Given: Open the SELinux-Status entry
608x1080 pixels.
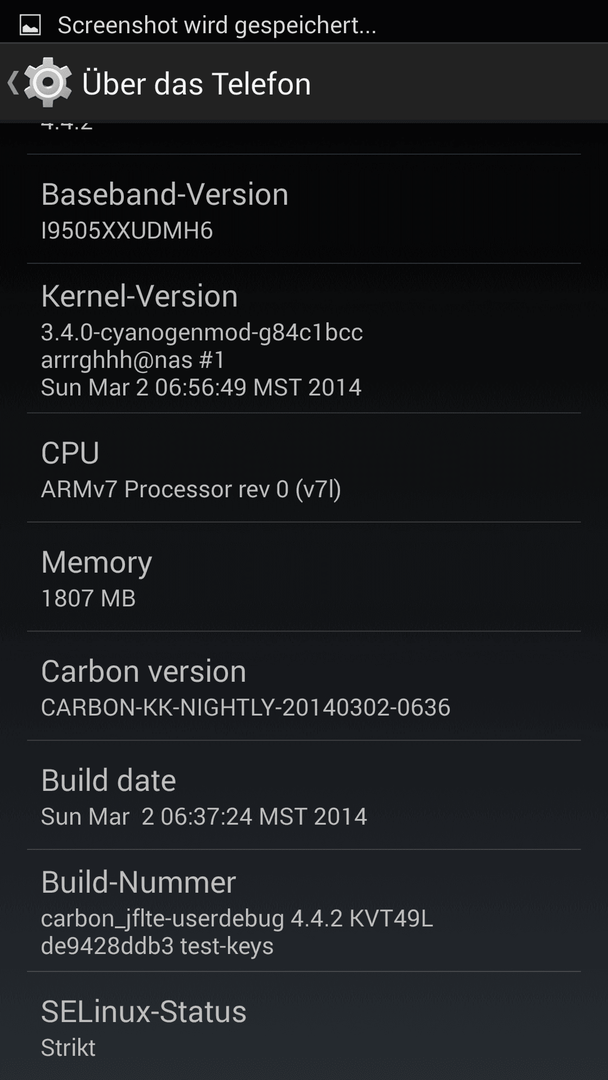Looking at the screenshot, I should [304, 1026].
